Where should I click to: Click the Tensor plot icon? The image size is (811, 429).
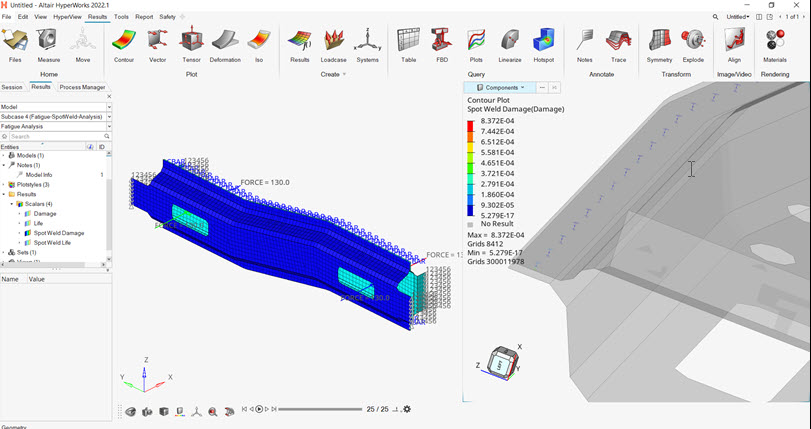click(191, 44)
